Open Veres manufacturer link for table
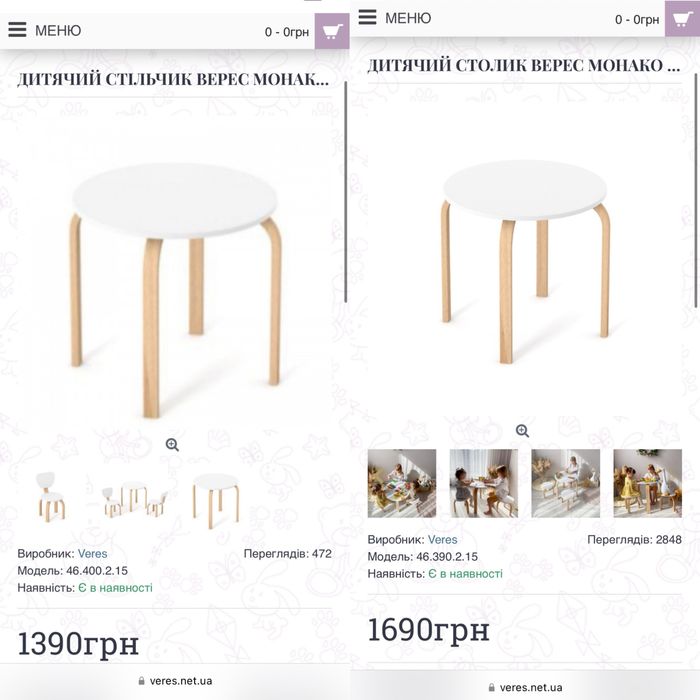This screenshot has height=700, width=700. [443, 540]
